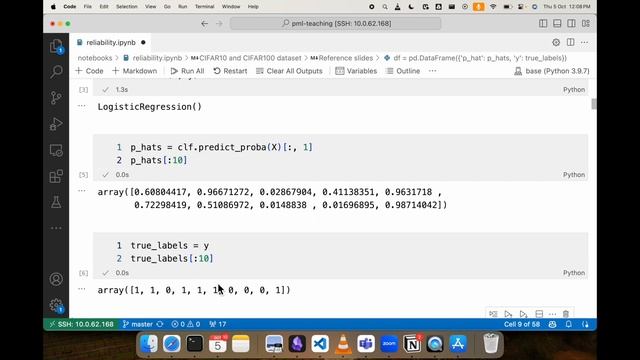Viewport: 640px width, 360px height.
Task: Select the reliability.ipynb editor tab
Action: click(111, 42)
